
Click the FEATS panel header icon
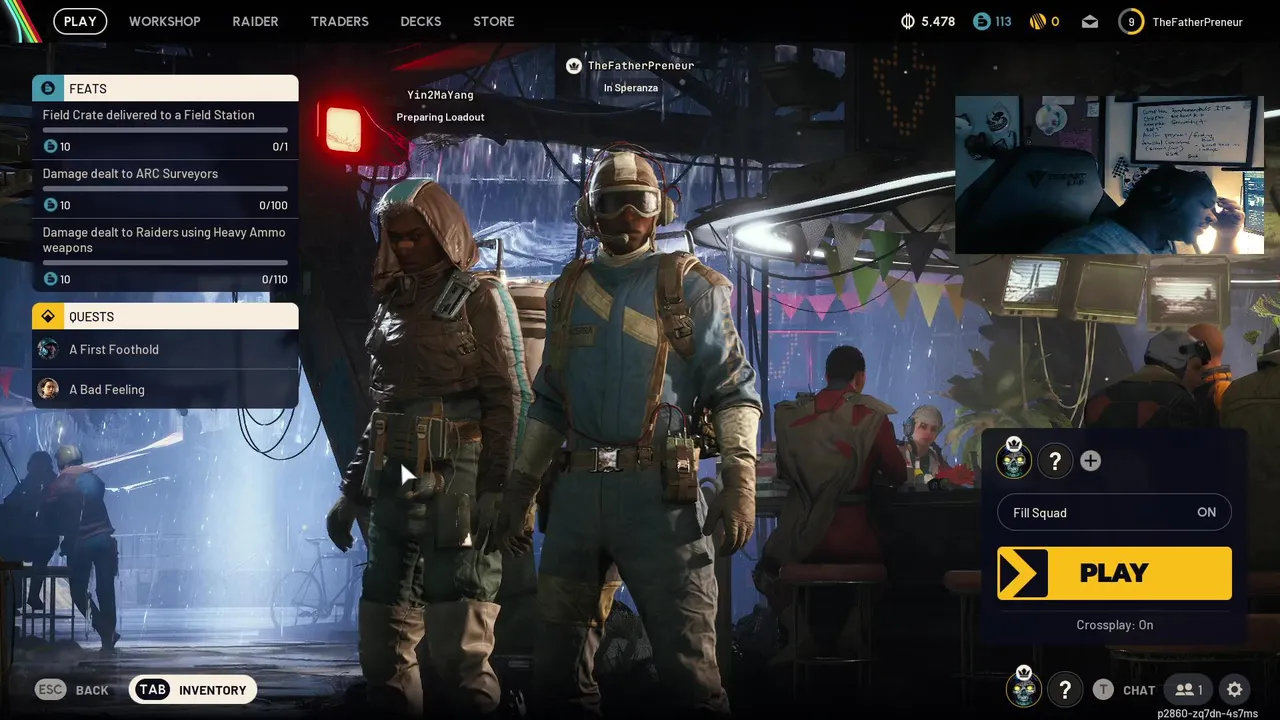[x=48, y=88]
